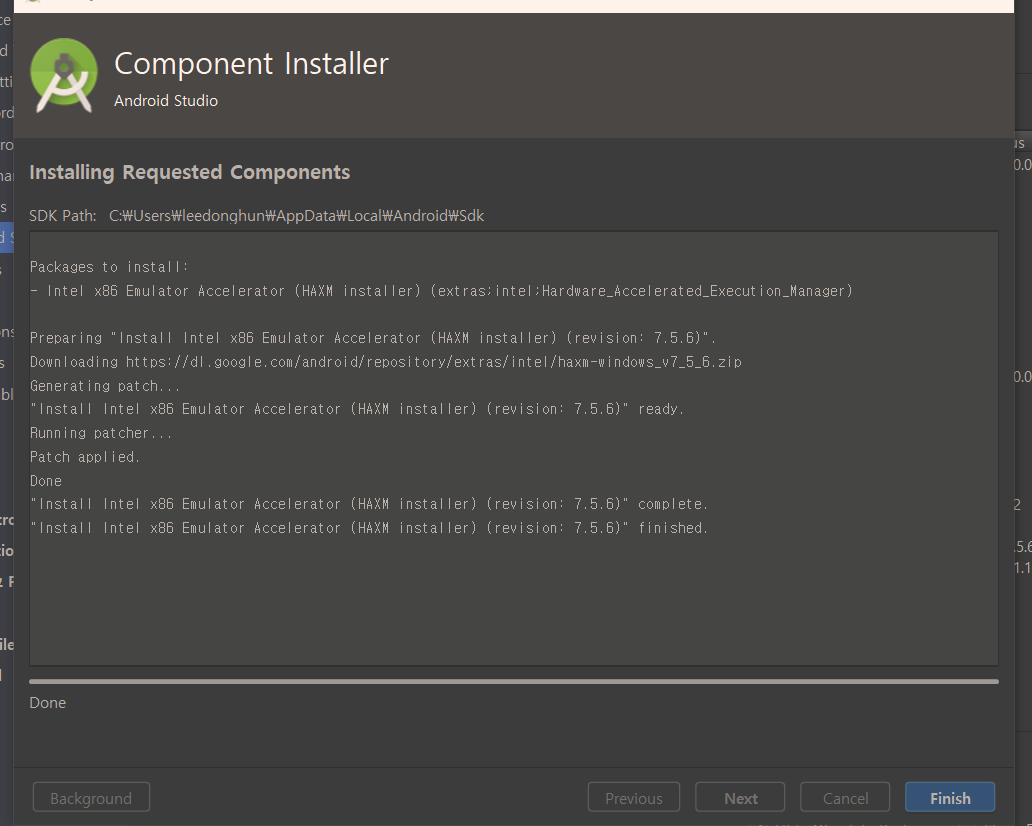Screen dimensions: 1032x826
Task: Click the "Installing Requested Components" heading
Action: [x=190, y=172]
